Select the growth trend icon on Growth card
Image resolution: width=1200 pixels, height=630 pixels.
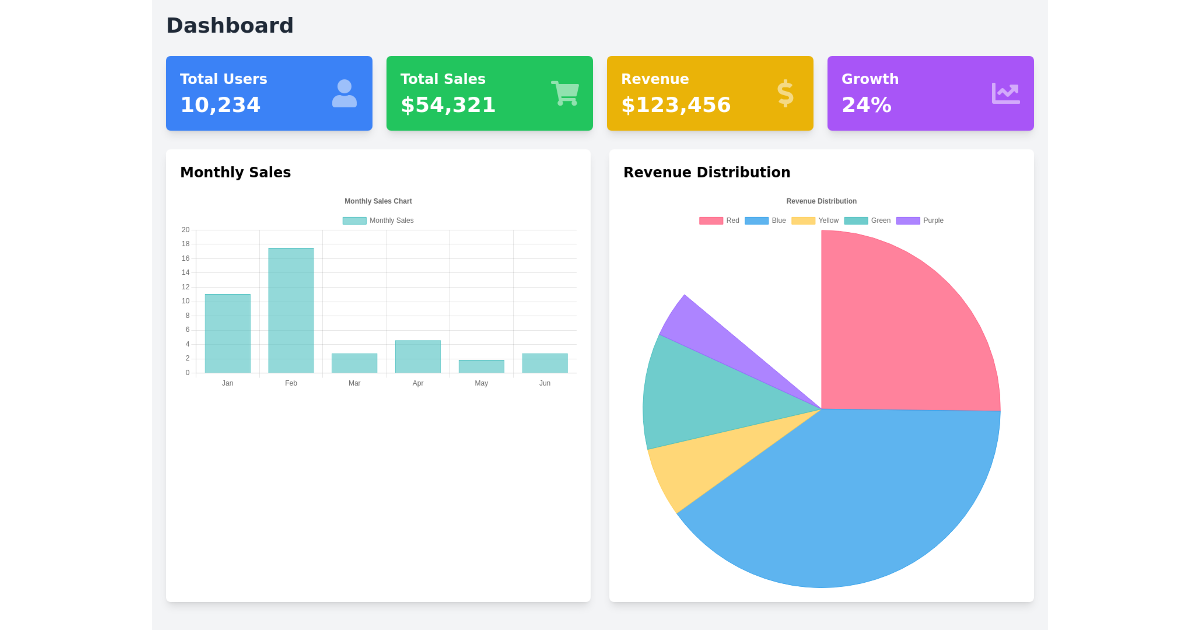1005,92
